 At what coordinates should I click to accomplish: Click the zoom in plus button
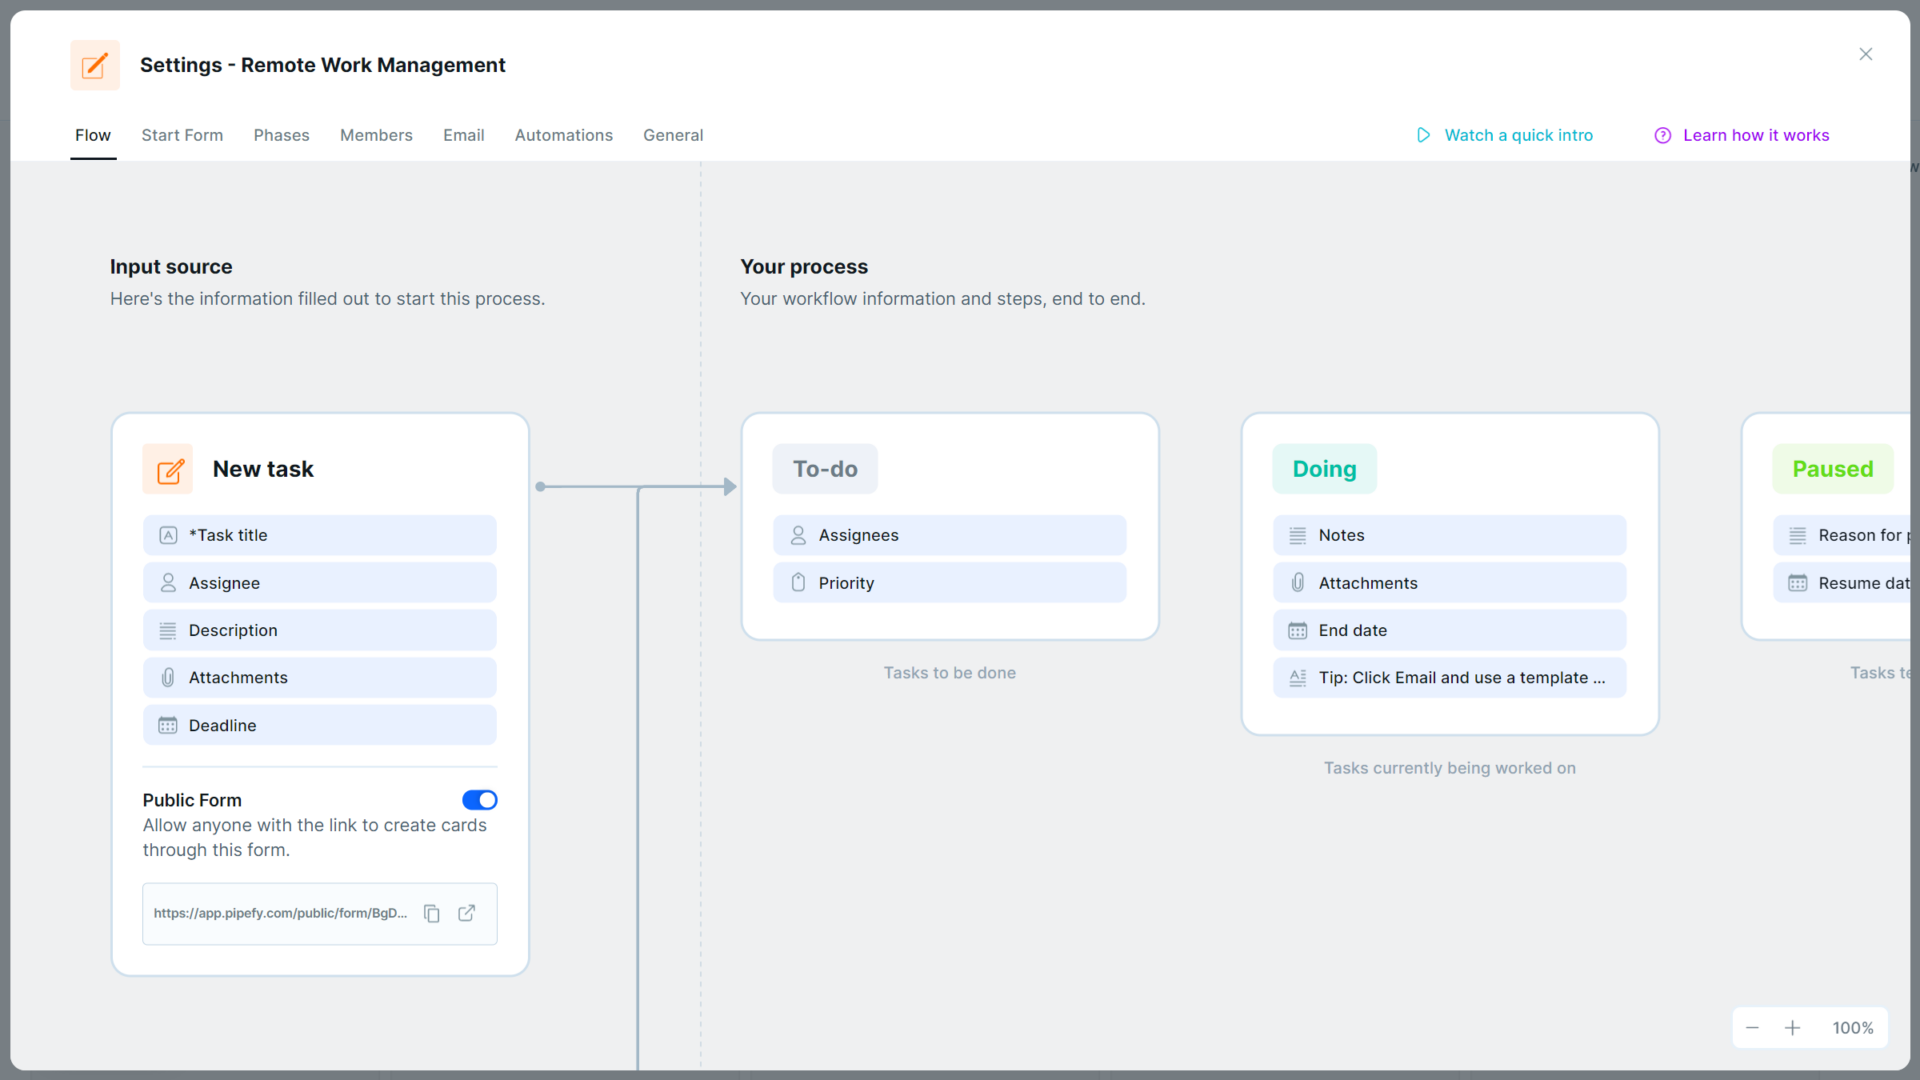coord(1794,1027)
